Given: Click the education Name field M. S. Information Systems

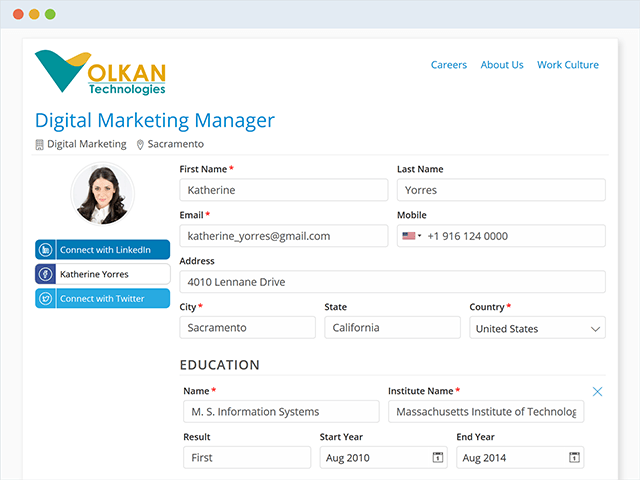Looking at the screenshot, I should [x=281, y=411].
